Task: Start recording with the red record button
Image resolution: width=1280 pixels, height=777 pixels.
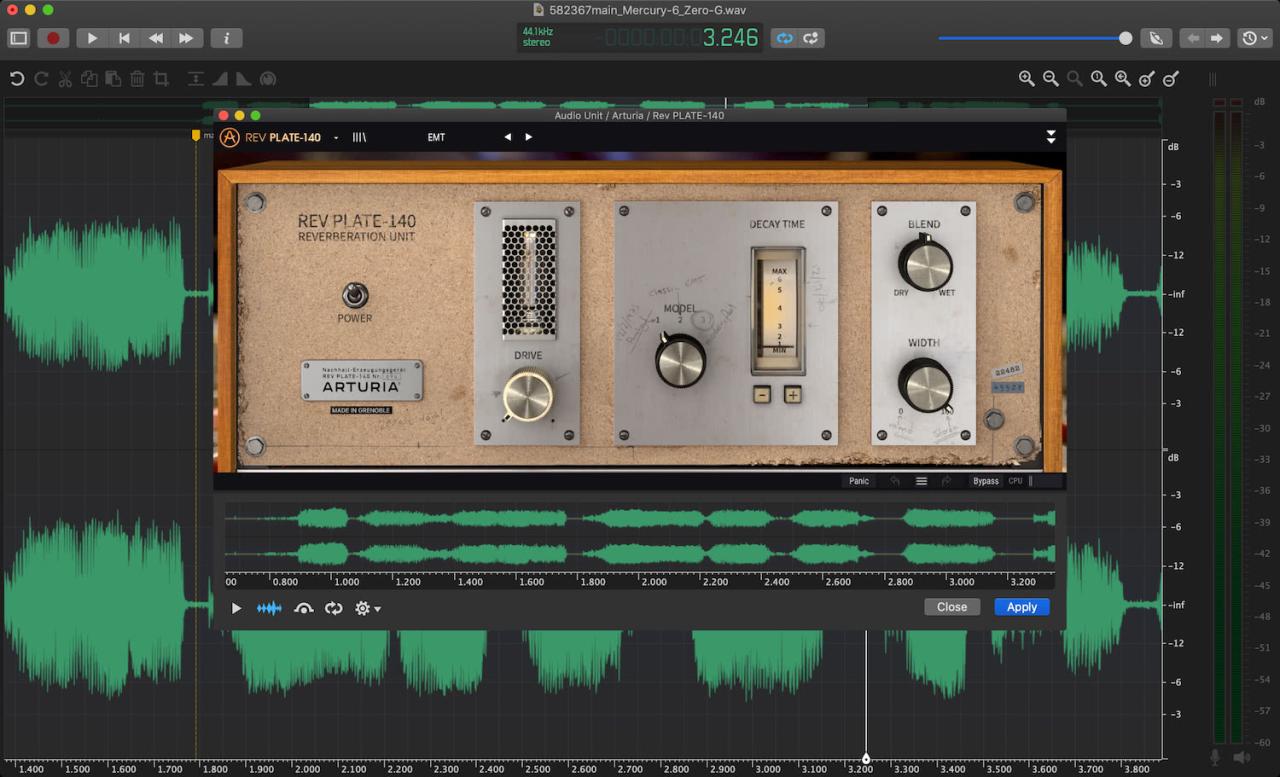Action: point(53,38)
